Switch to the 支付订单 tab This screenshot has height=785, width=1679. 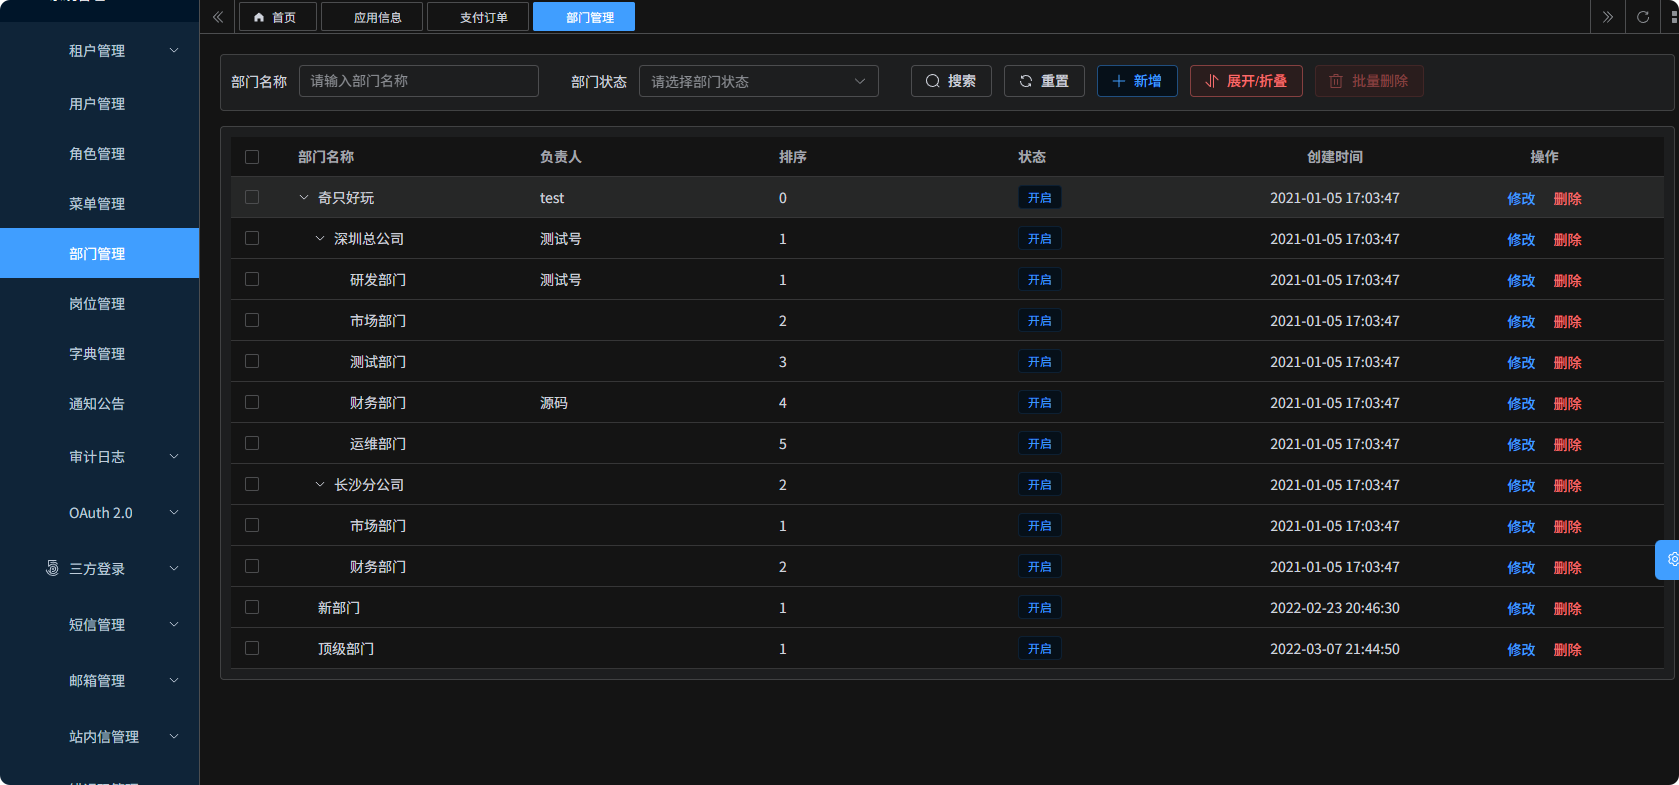pyautogui.click(x=483, y=17)
